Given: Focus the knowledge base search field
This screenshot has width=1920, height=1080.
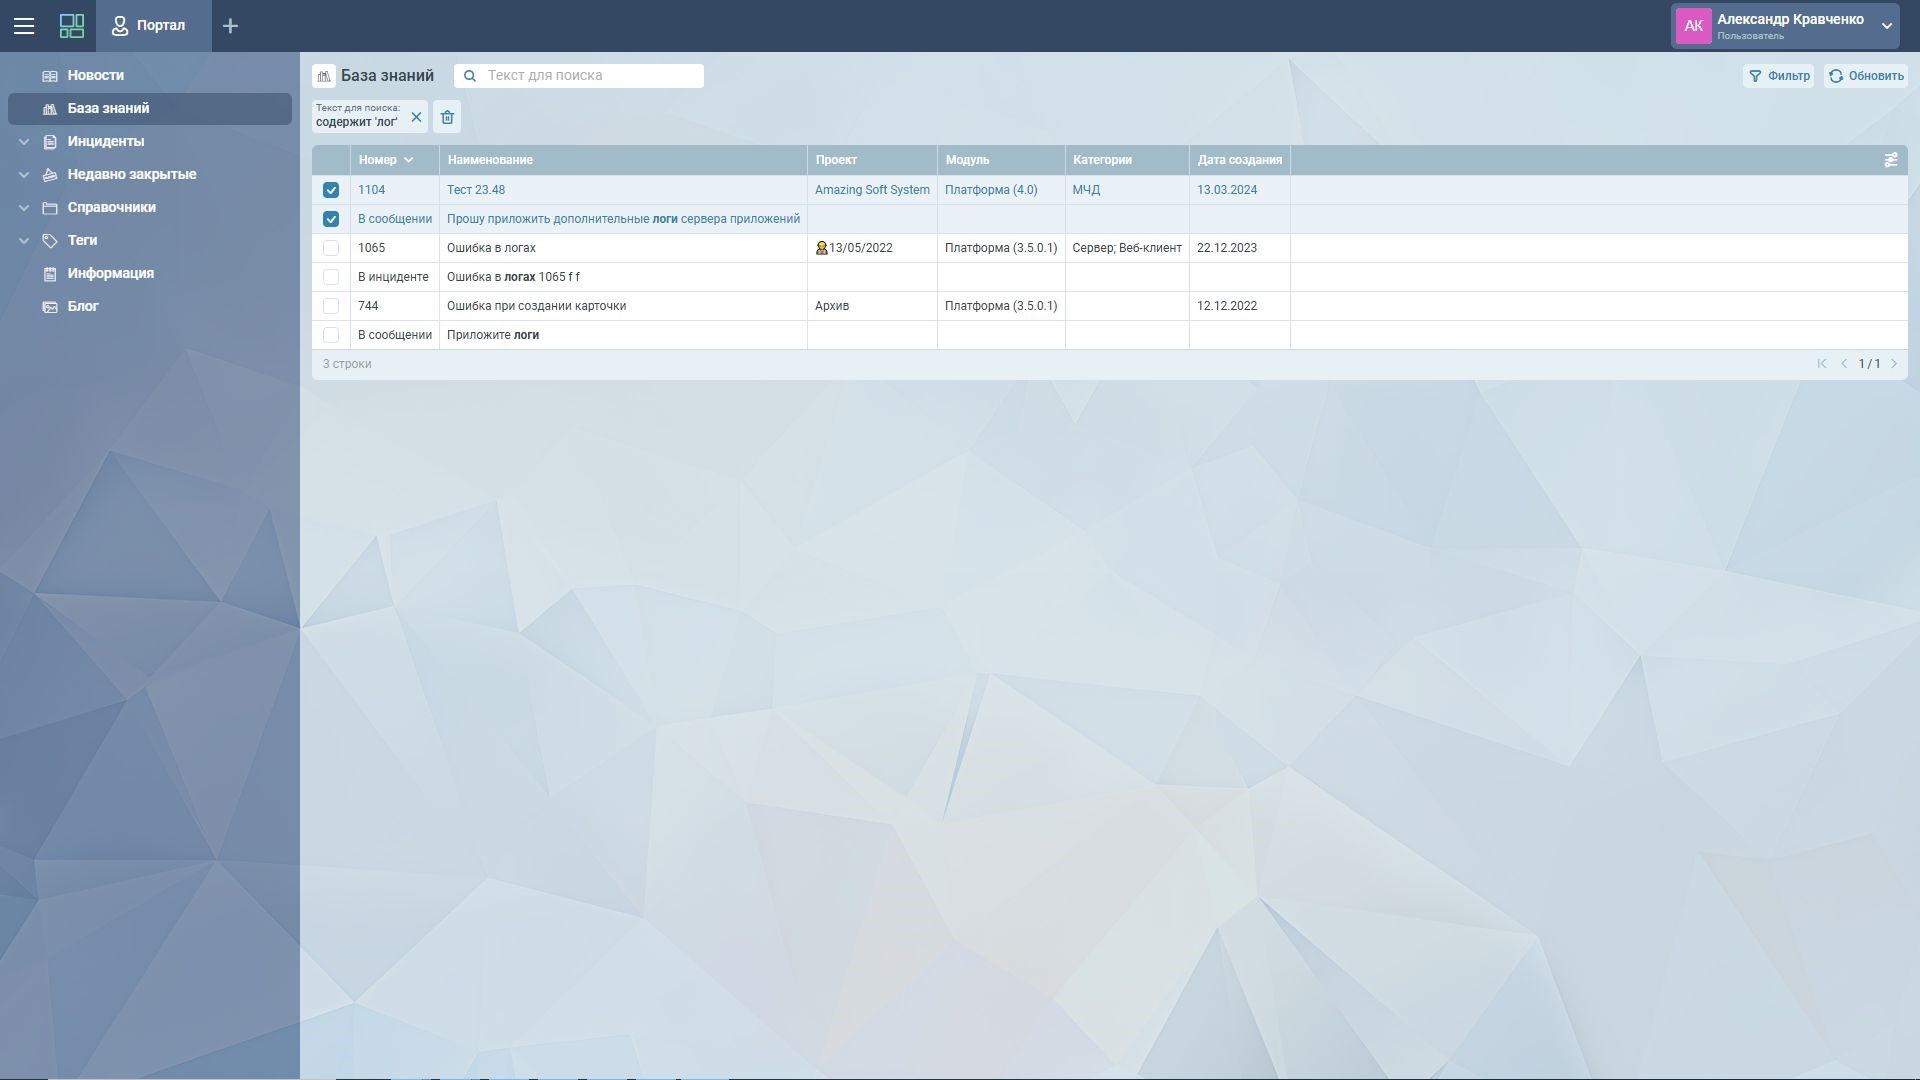Looking at the screenshot, I should coord(590,76).
